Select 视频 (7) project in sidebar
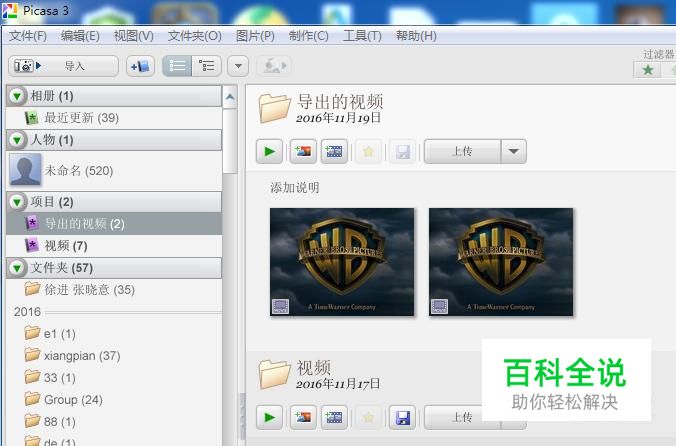The image size is (676, 446). point(114,246)
